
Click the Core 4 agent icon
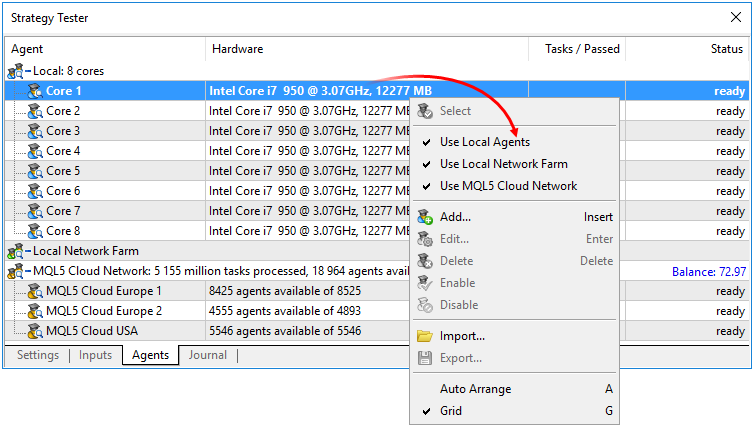[x=35, y=151]
